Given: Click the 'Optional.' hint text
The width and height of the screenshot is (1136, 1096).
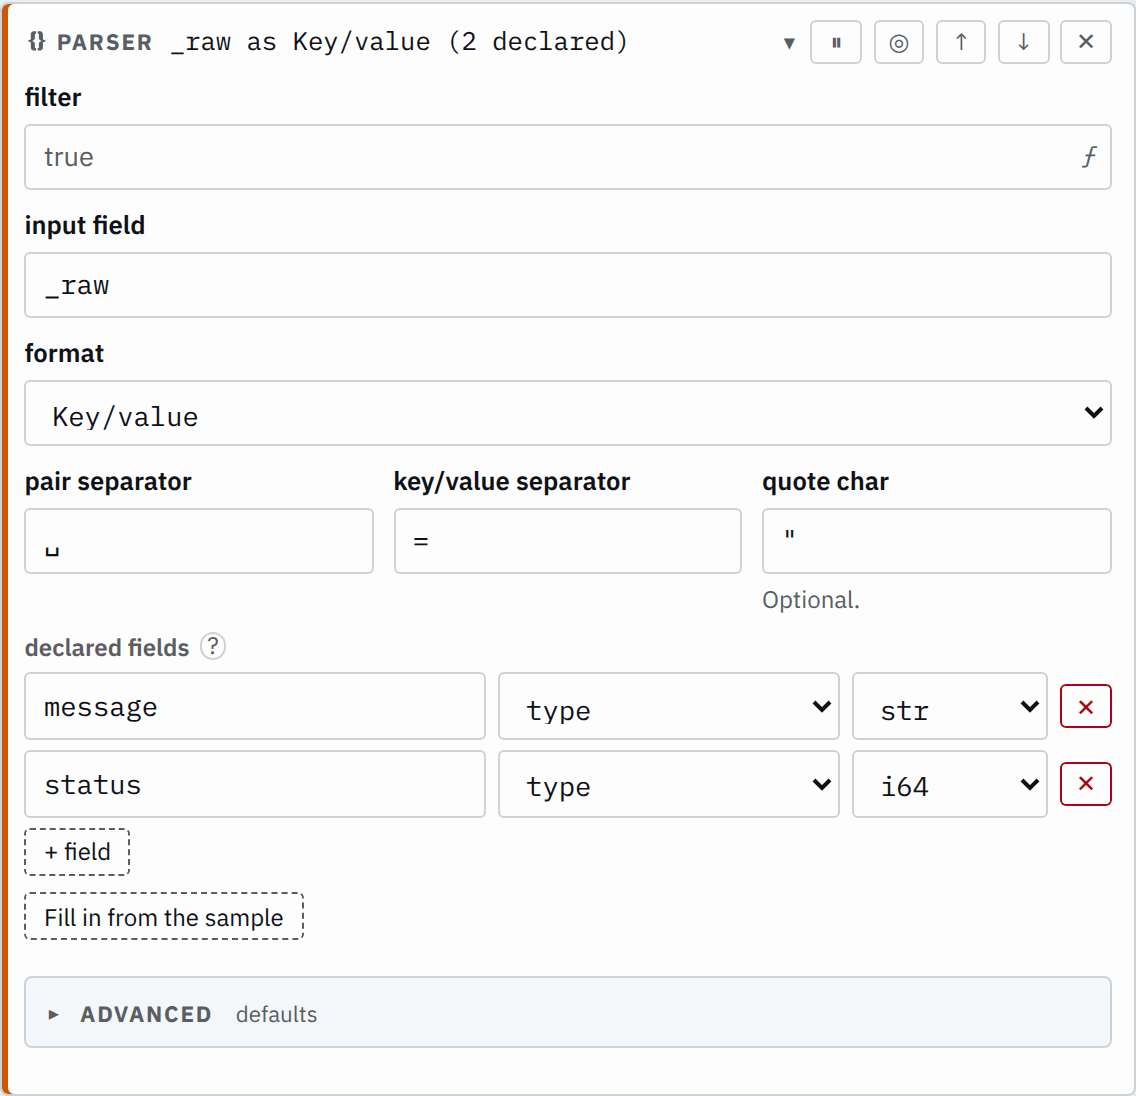Looking at the screenshot, I should [x=811, y=600].
